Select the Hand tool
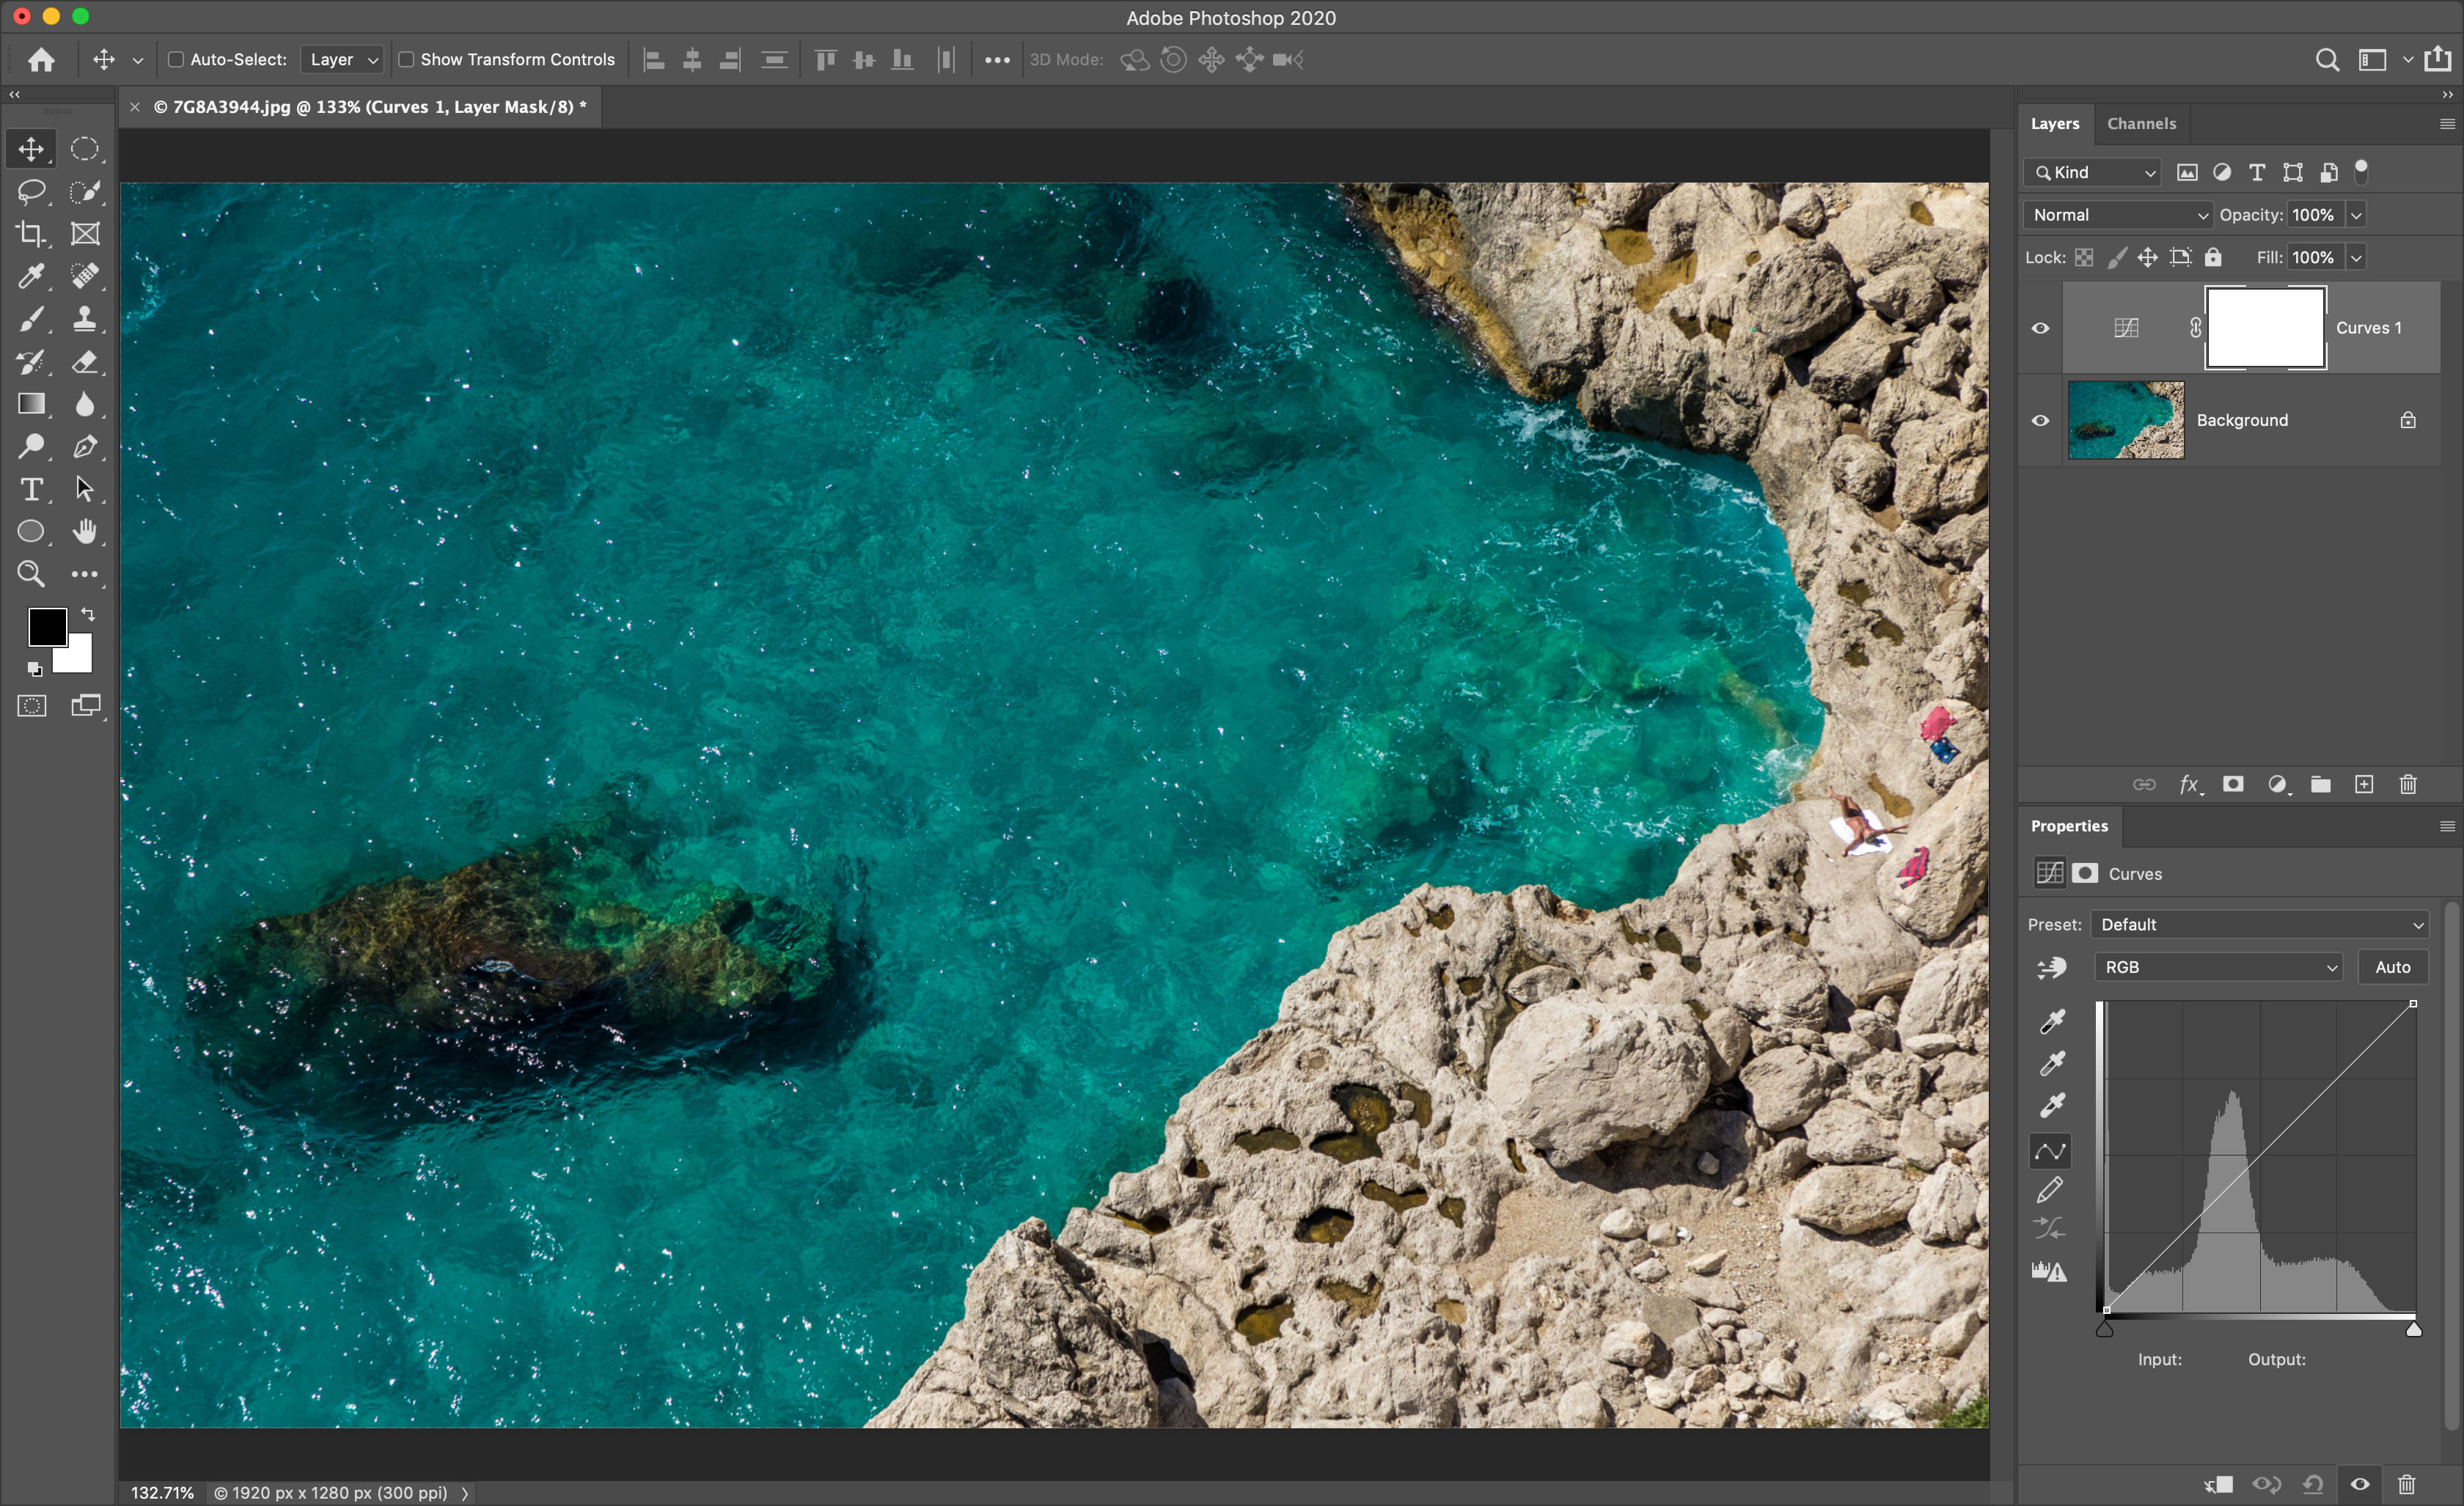Image resolution: width=2464 pixels, height=1506 pixels. 85,532
